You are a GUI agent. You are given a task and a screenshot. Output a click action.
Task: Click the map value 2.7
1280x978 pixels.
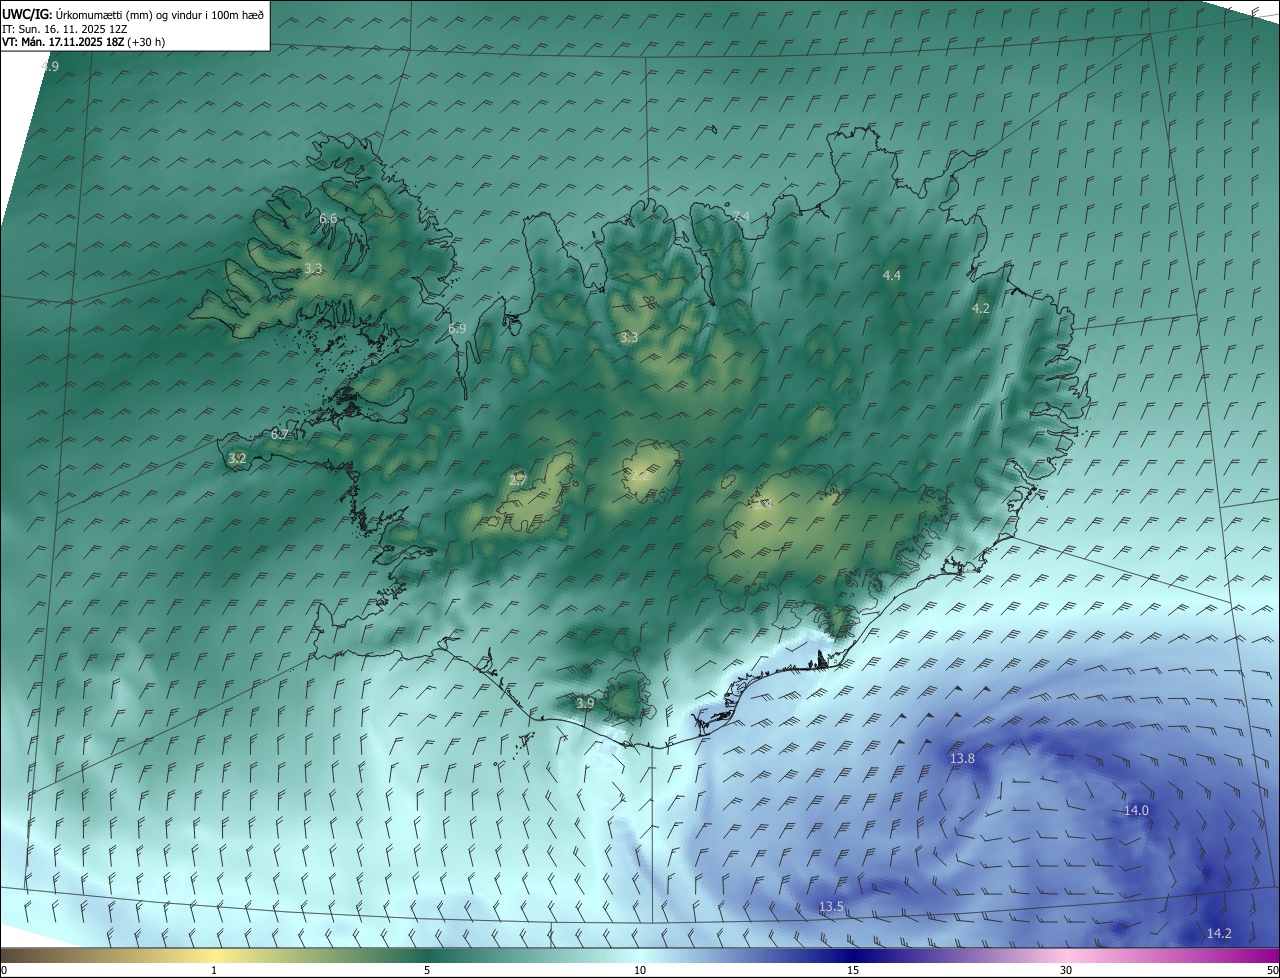[x=518, y=479]
